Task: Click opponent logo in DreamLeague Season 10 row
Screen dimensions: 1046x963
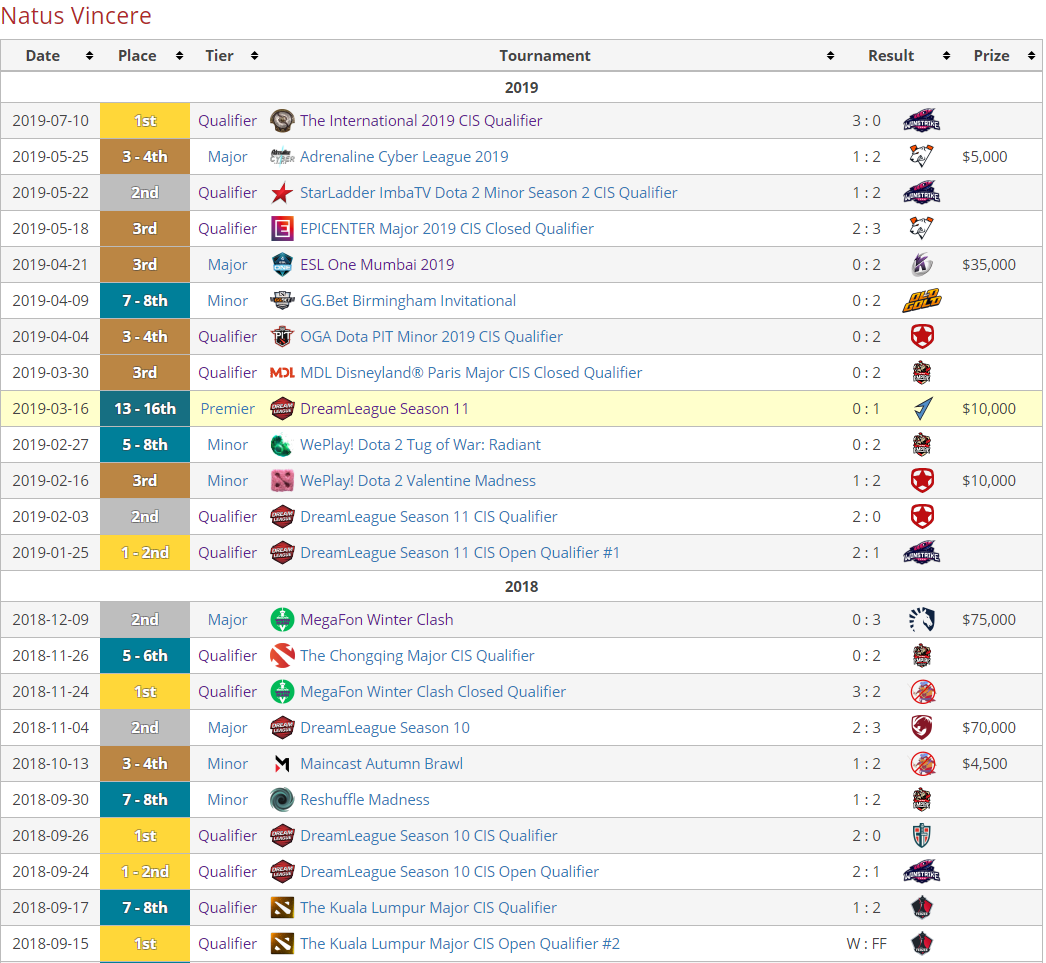Action: (922, 728)
